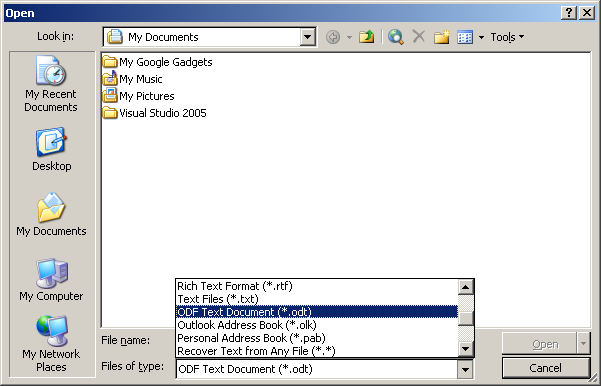Open the Files of type dropdown arrow
This screenshot has width=601, height=386.
click(x=465, y=370)
